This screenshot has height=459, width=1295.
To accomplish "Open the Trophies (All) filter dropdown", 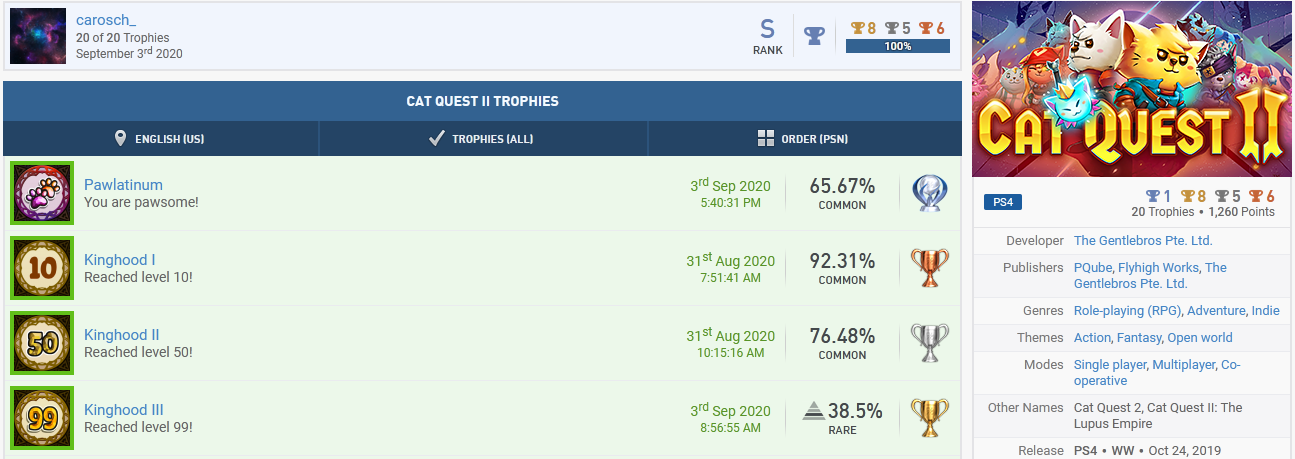I will point(481,139).
